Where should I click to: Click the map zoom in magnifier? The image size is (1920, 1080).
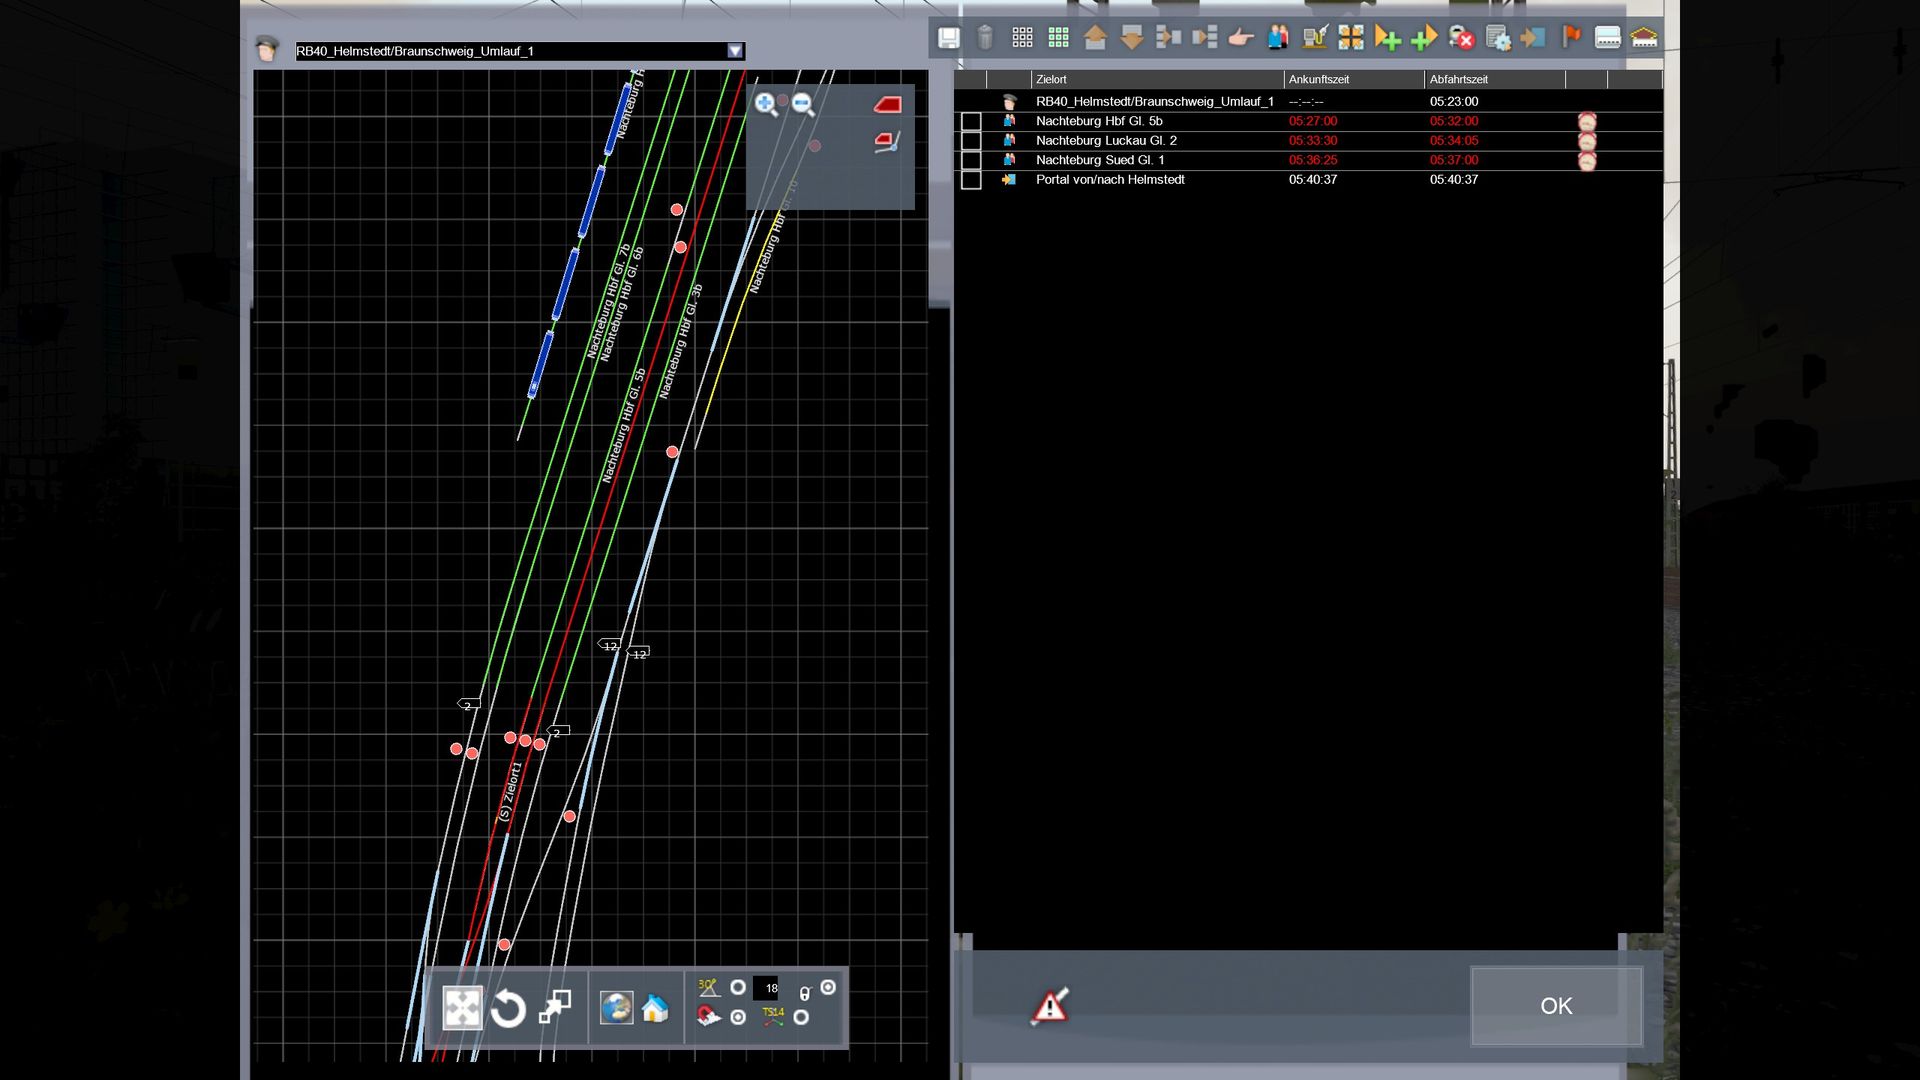point(766,104)
